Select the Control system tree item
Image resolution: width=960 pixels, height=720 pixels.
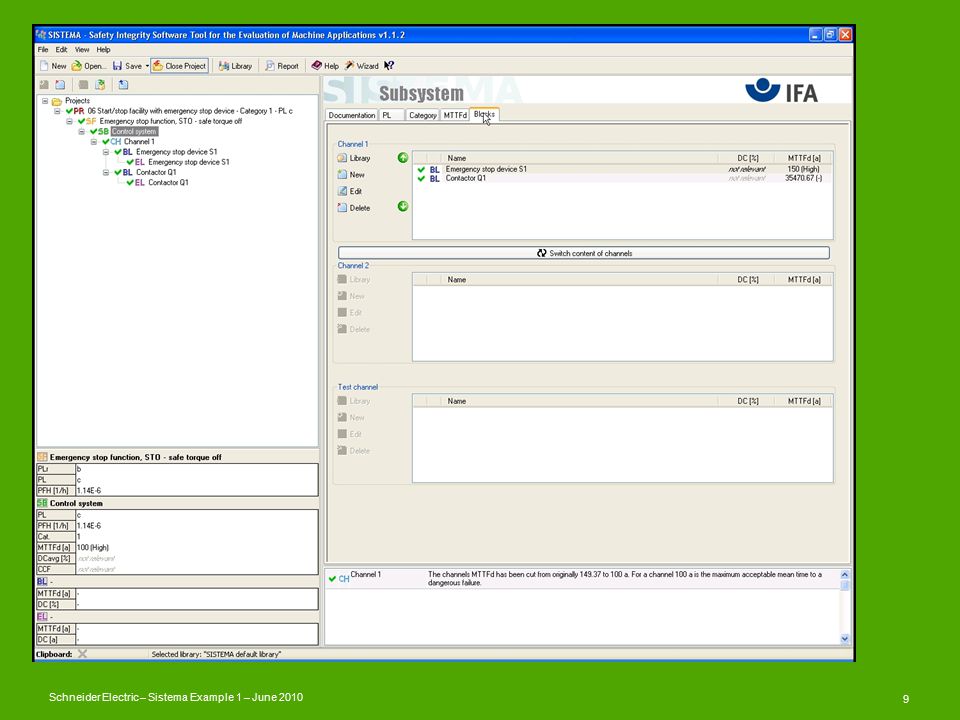[x=134, y=132]
